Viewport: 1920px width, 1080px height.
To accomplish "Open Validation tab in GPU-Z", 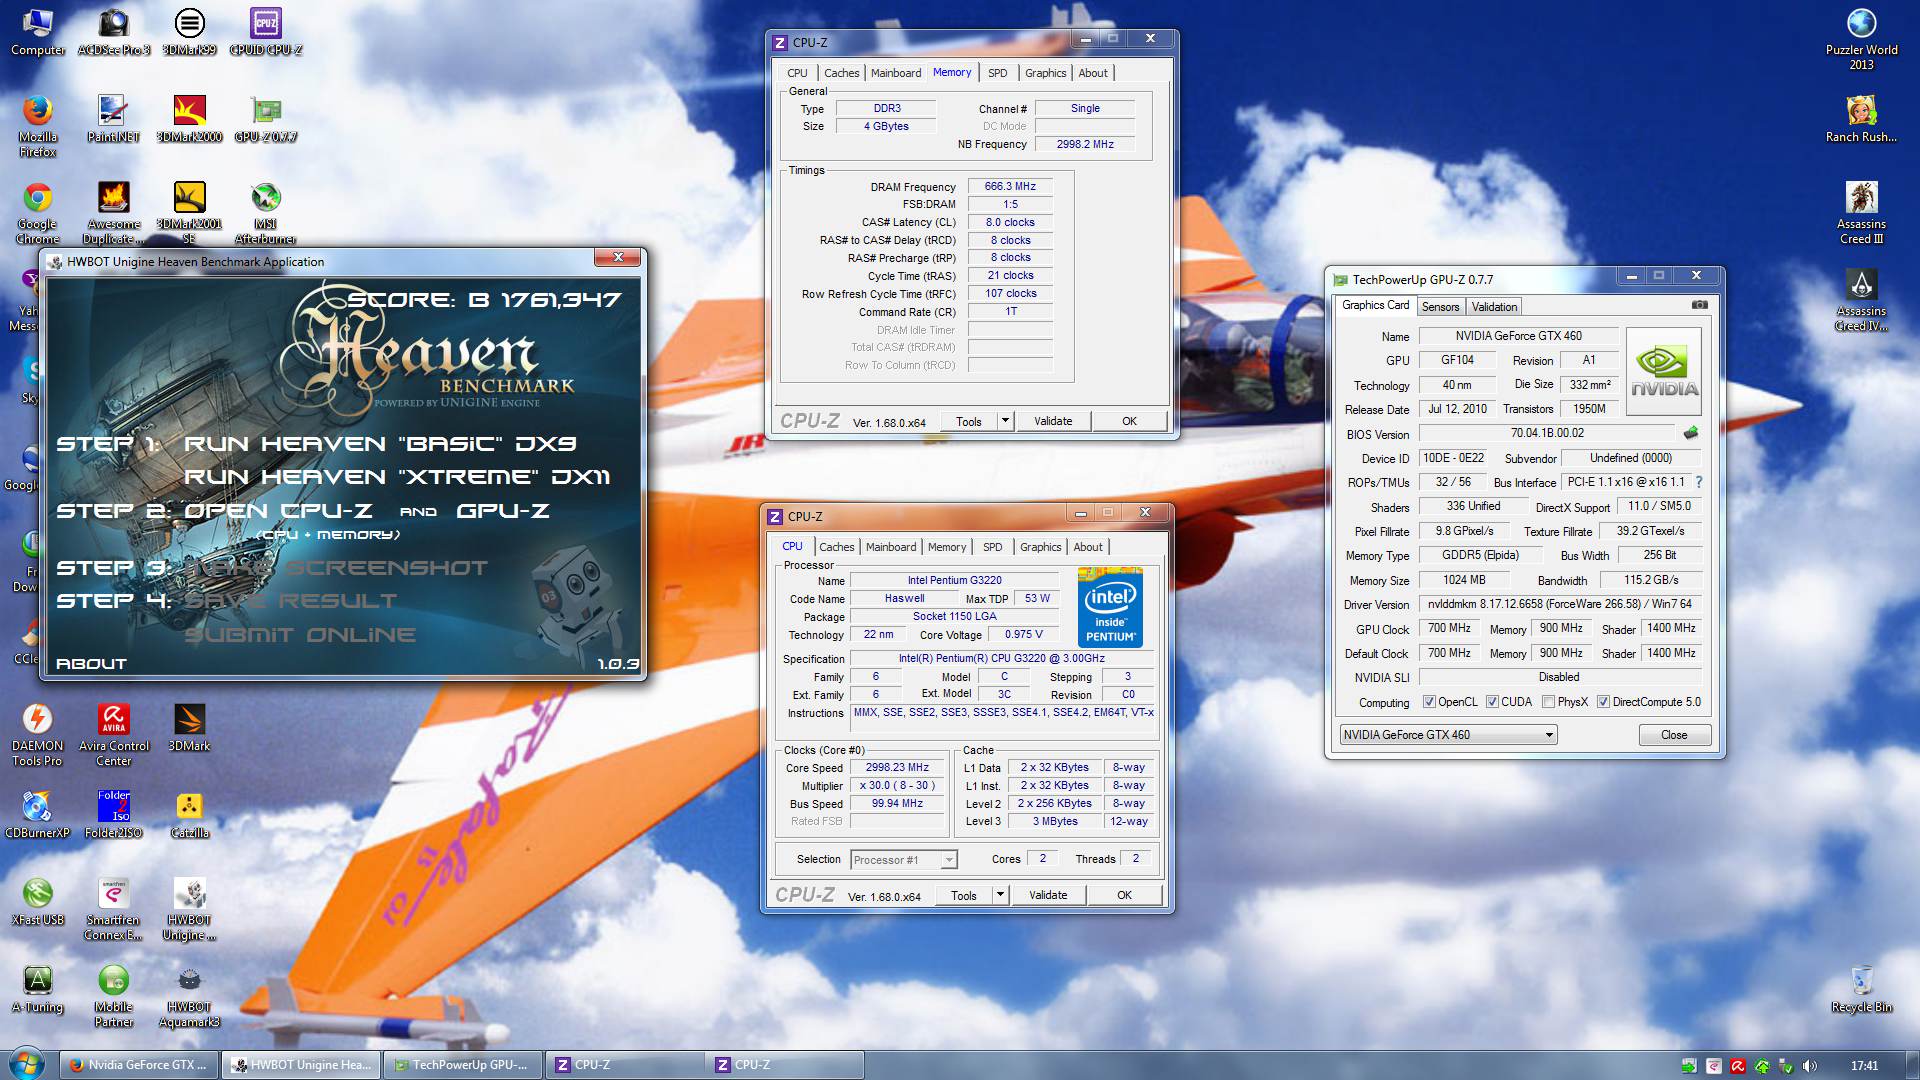I will click(x=1494, y=307).
